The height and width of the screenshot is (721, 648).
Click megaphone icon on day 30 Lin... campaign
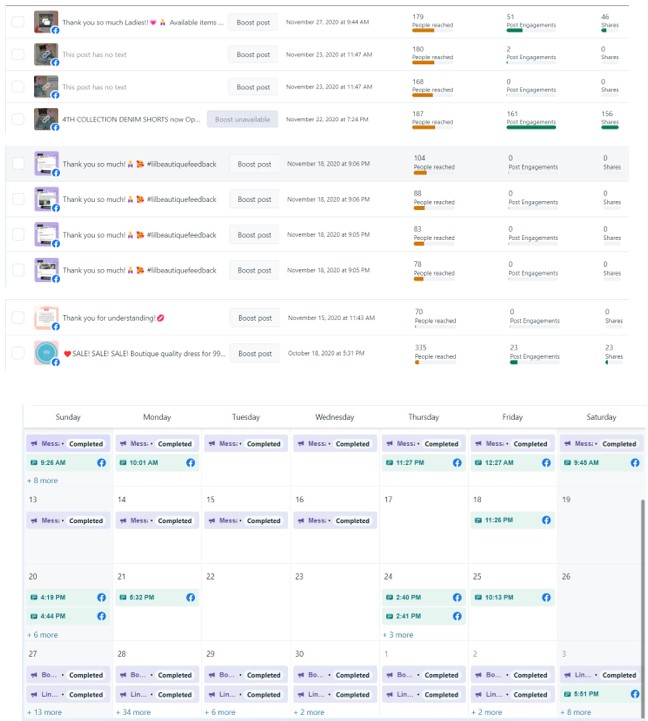[x=301, y=694]
